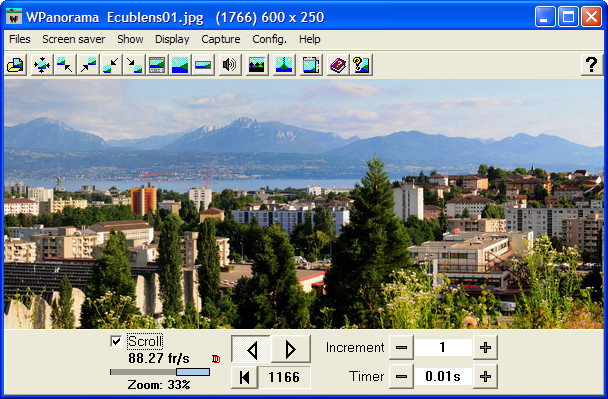Open the Help menu
The width and height of the screenshot is (608, 399).
coord(309,39)
